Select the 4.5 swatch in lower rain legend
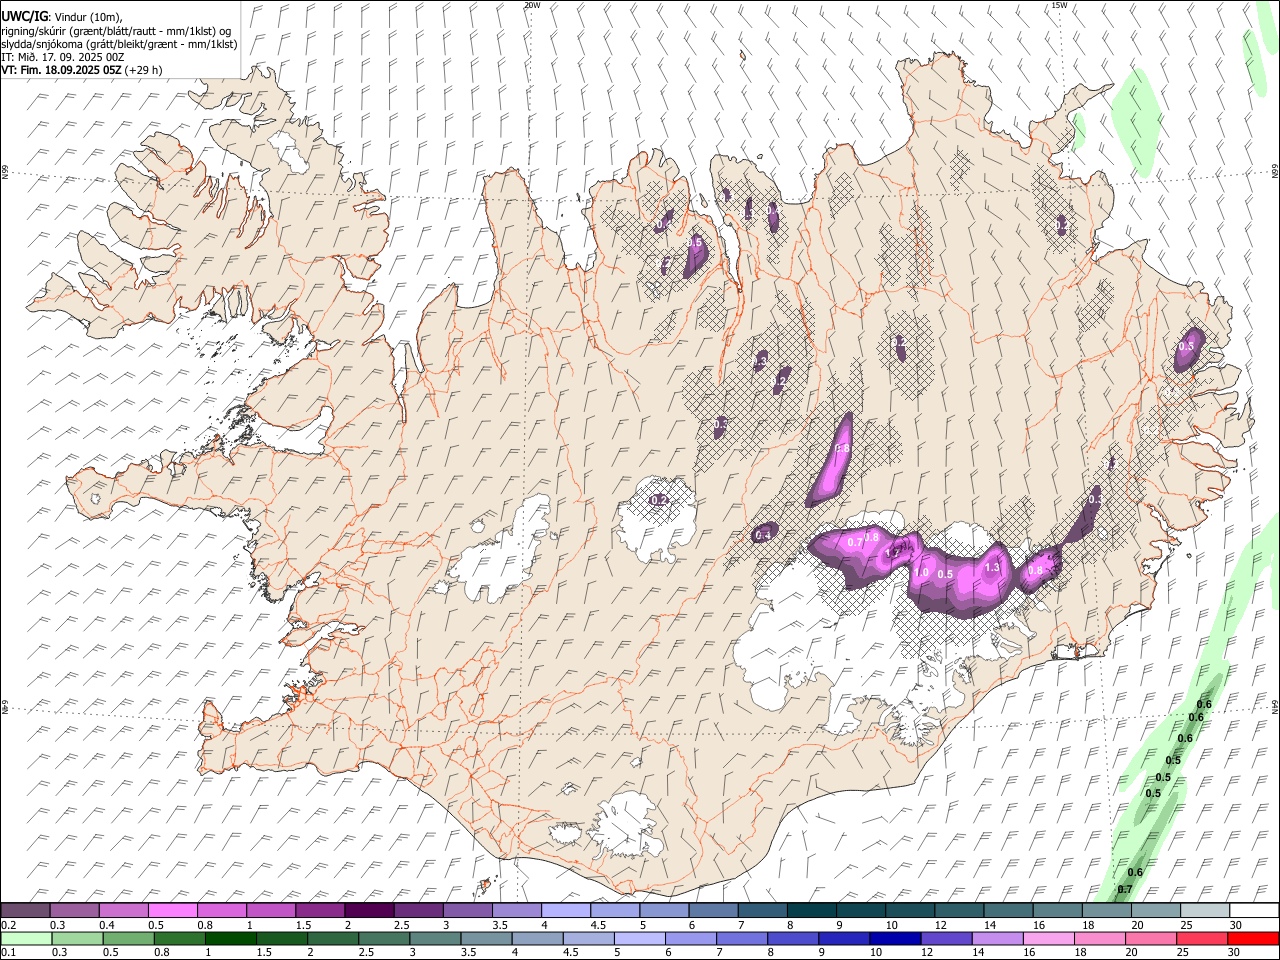 pyautogui.click(x=588, y=938)
